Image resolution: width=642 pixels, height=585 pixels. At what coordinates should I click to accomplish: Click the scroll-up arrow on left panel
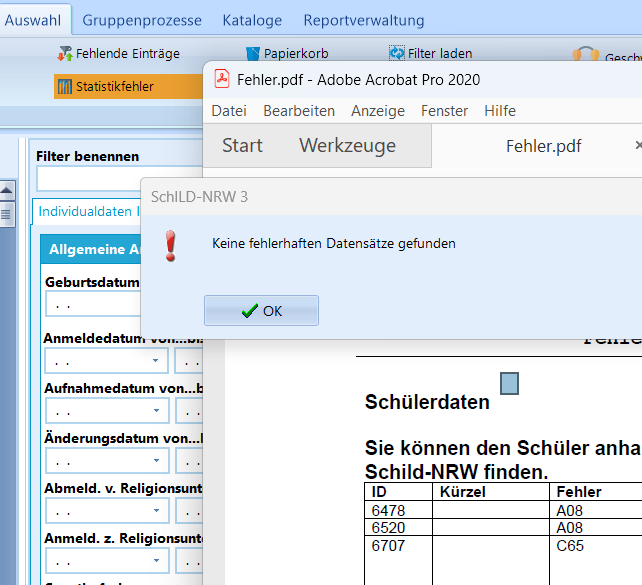tap(7, 190)
